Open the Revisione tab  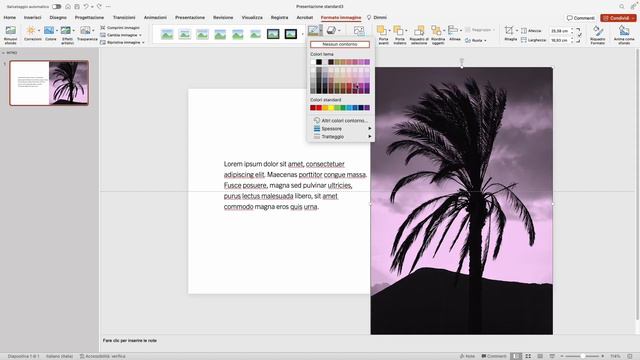click(x=223, y=18)
